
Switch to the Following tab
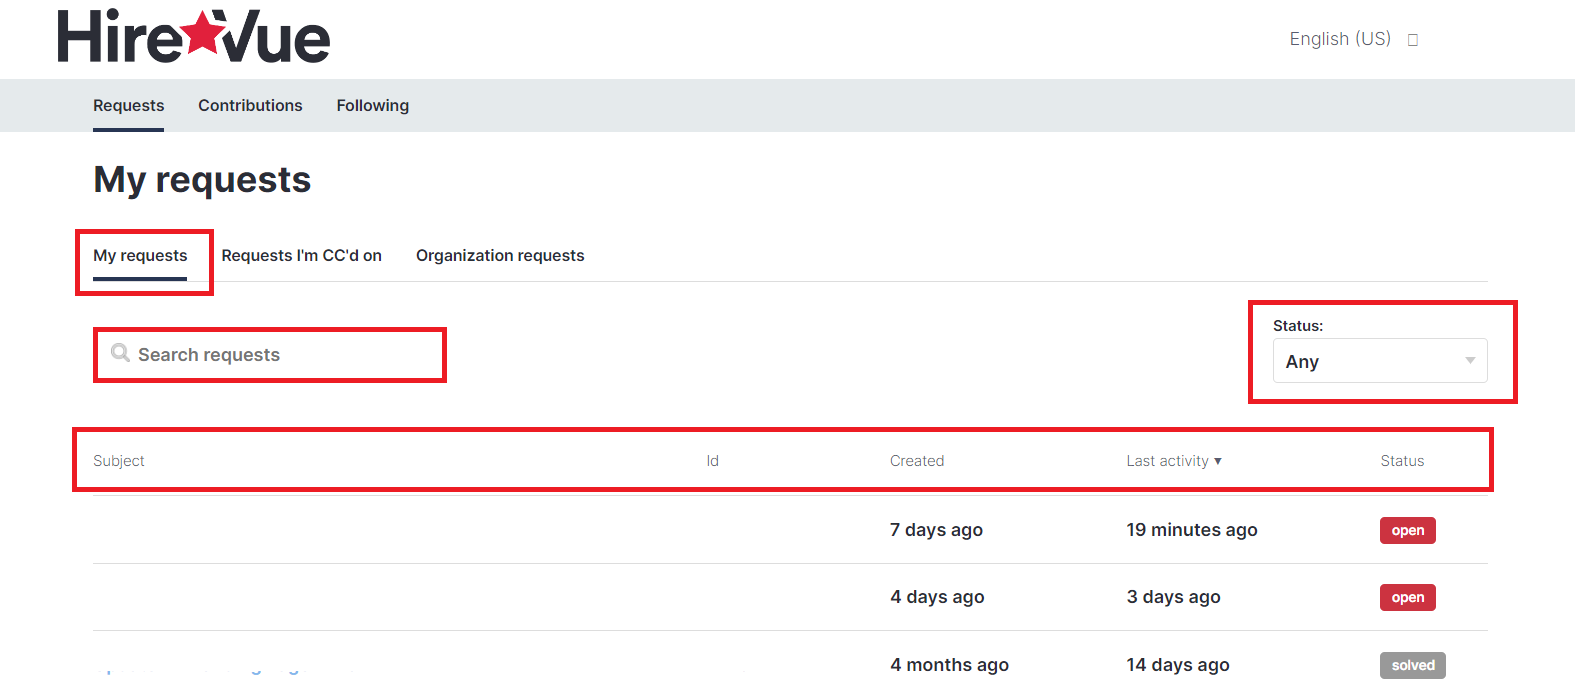[x=372, y=106]
